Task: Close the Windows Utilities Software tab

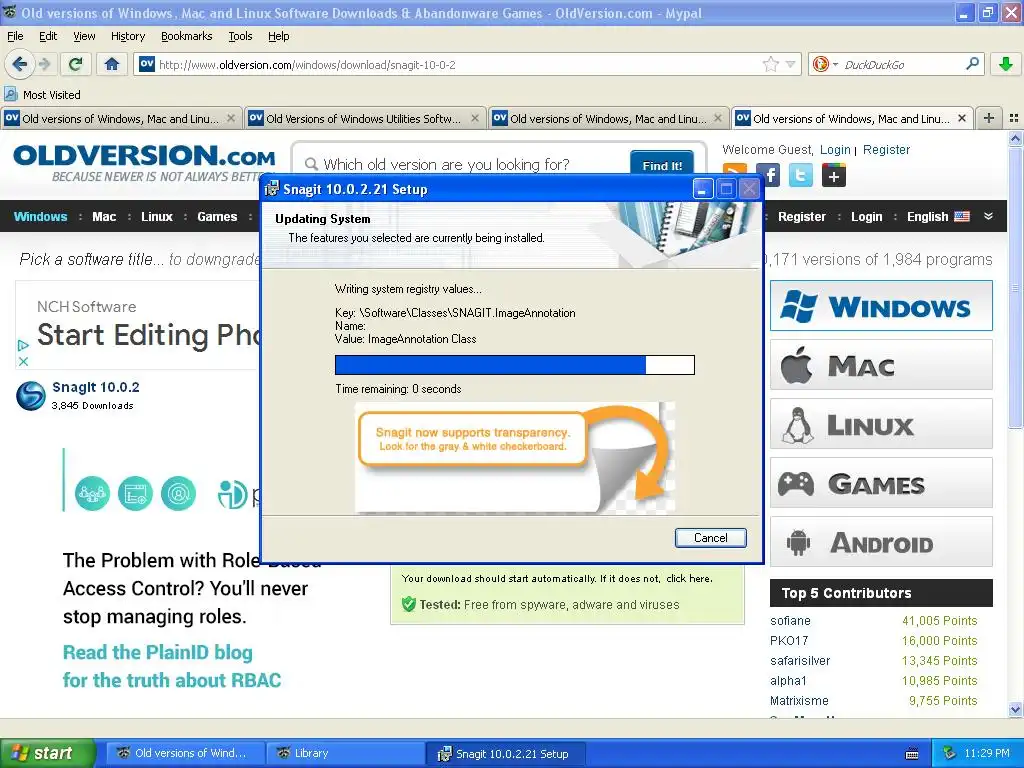Action: click(475, 118)
